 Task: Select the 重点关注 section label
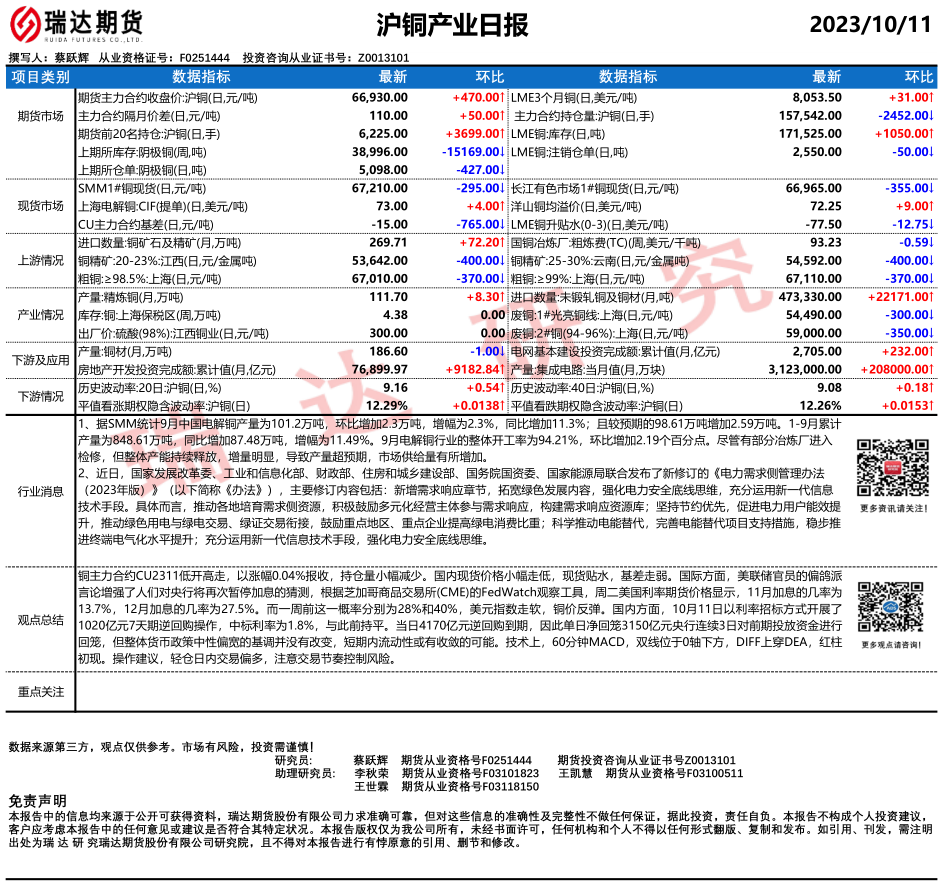pyautogui.click(x=40, y=692)
